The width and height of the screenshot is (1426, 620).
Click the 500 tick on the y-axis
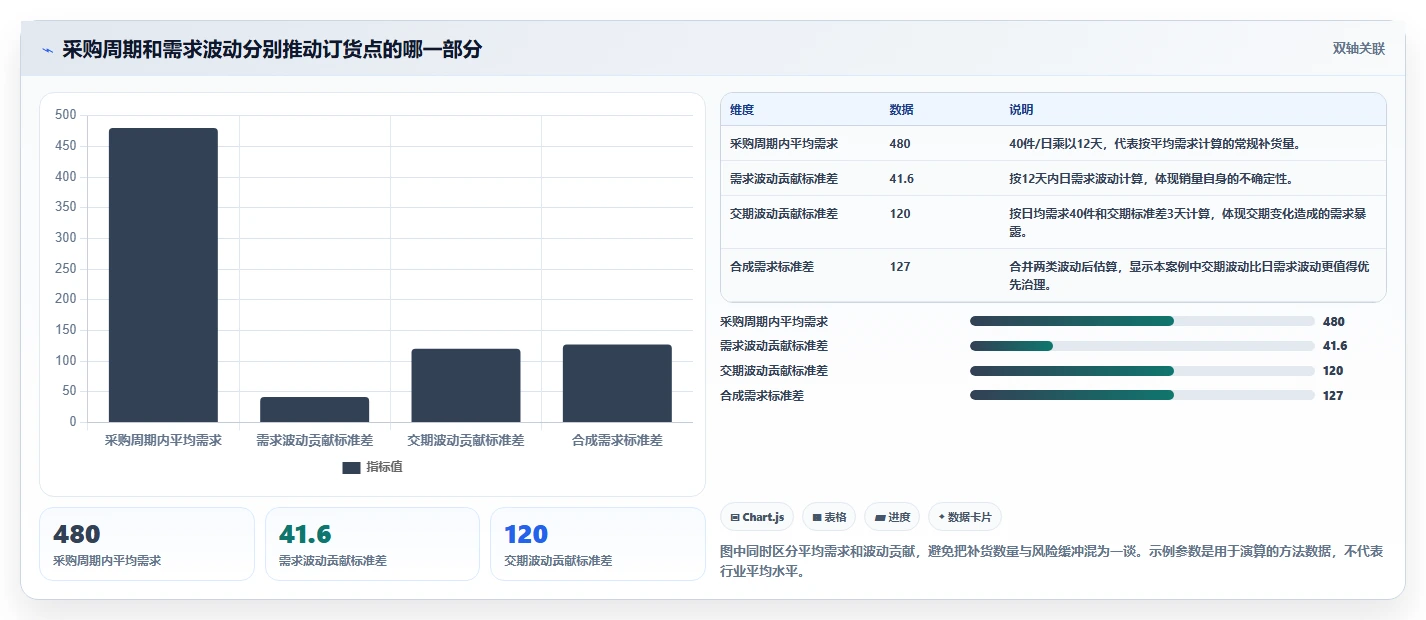coord(66,115)
